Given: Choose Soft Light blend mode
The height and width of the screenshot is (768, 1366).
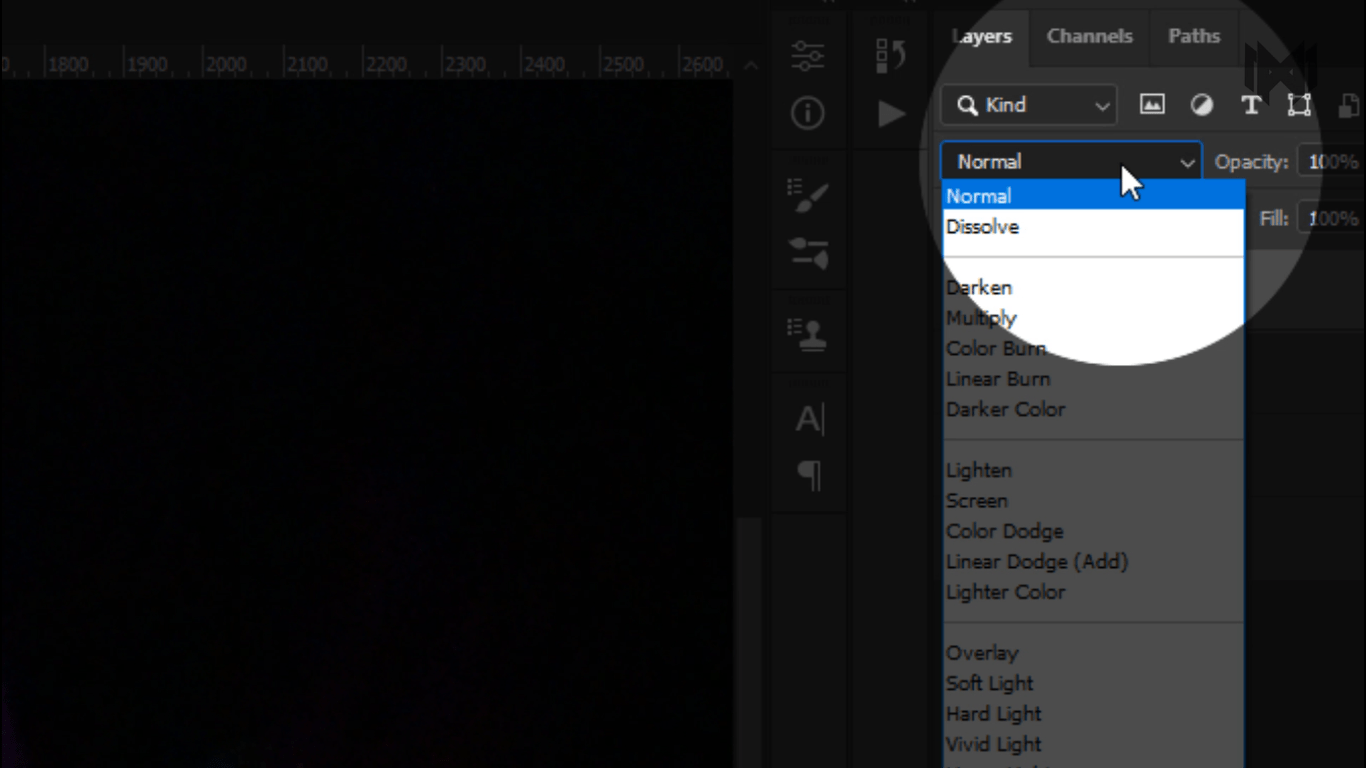Looking at the screenshot, I should [1093, 684].
